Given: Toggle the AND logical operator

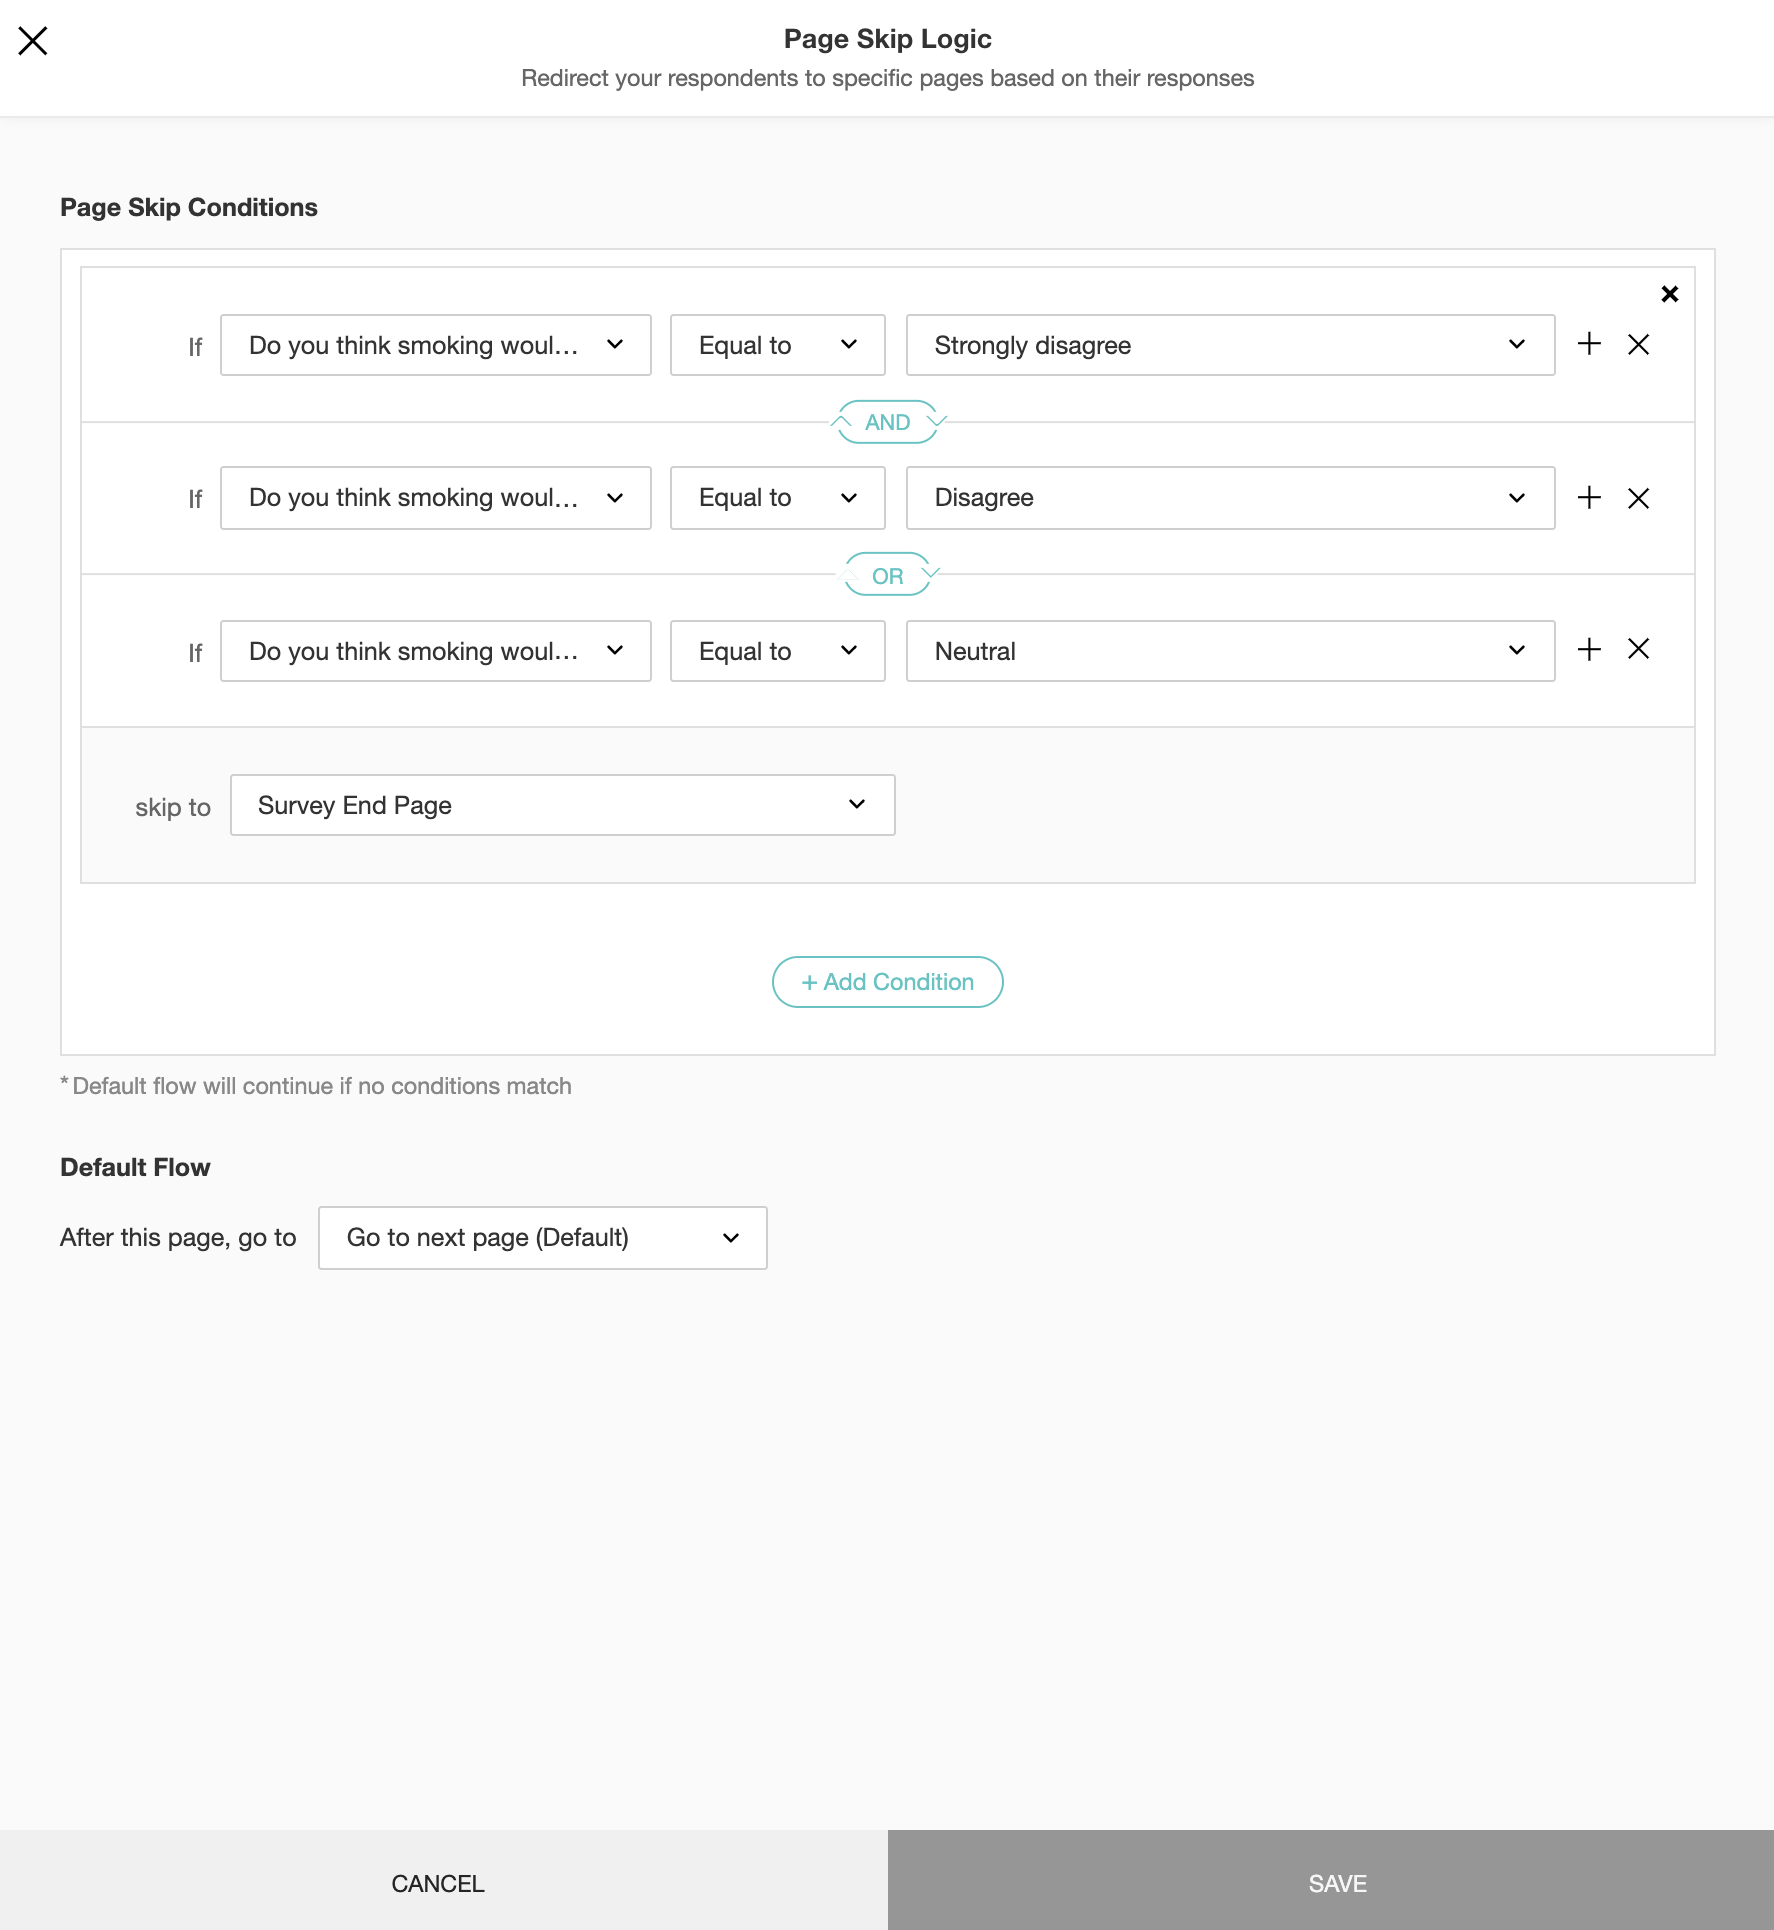Looking at the screenshot, I should pyautogui.click(x=887, y=422).
